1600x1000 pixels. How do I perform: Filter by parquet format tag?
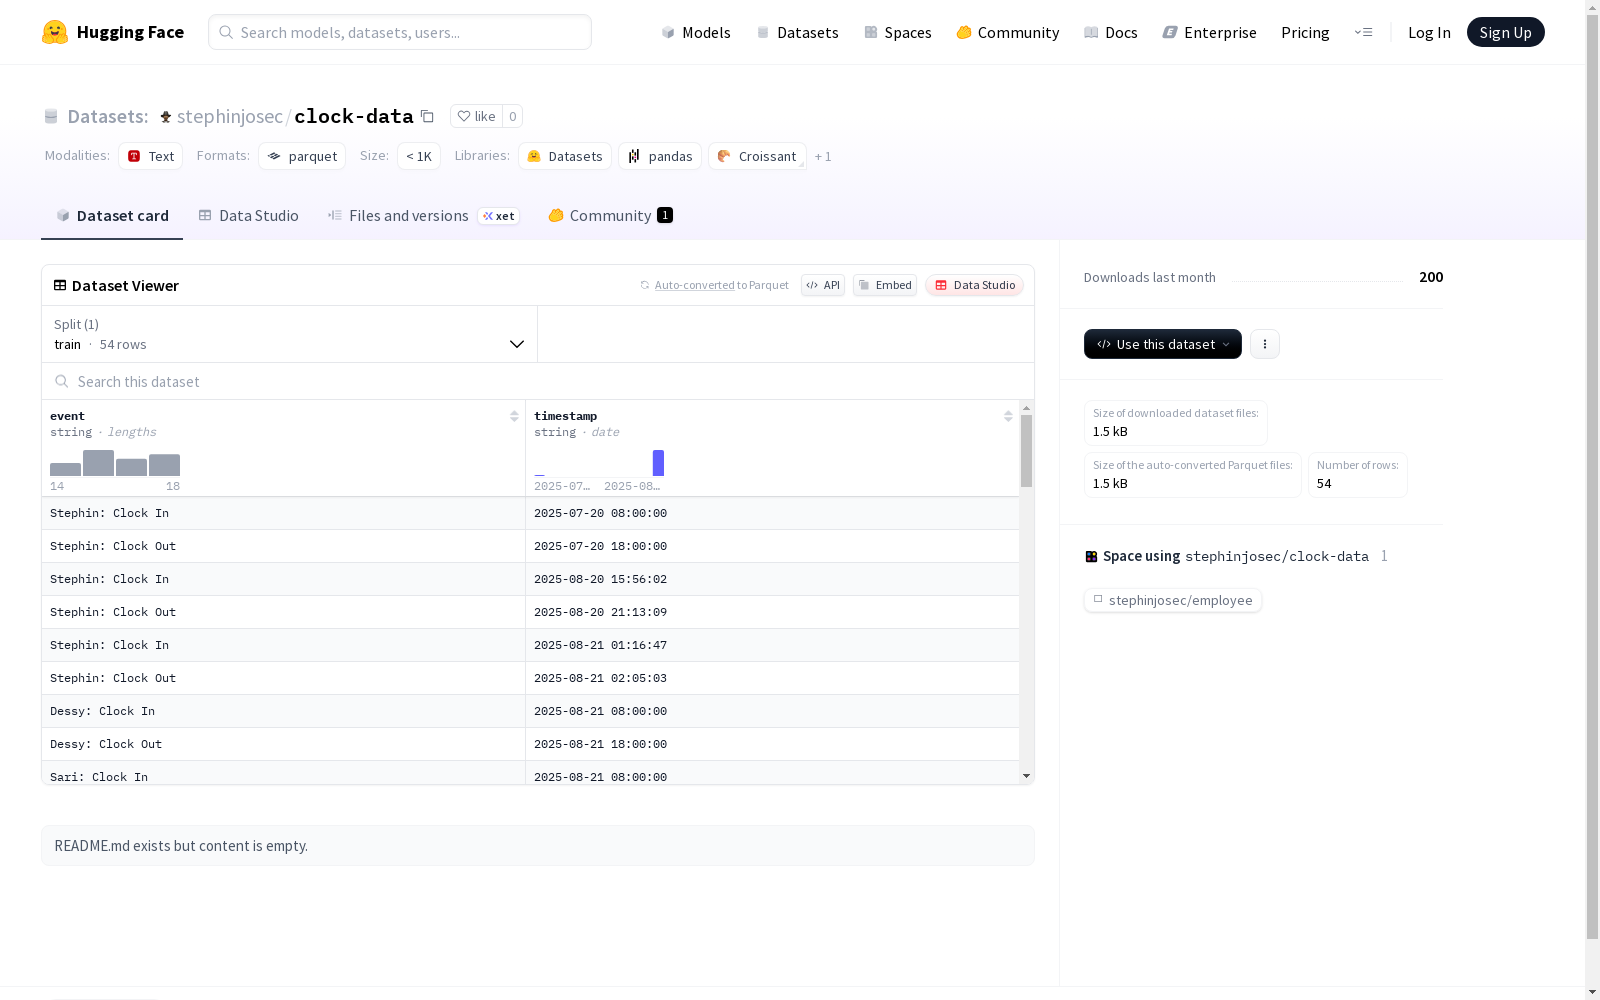[302, 156]
